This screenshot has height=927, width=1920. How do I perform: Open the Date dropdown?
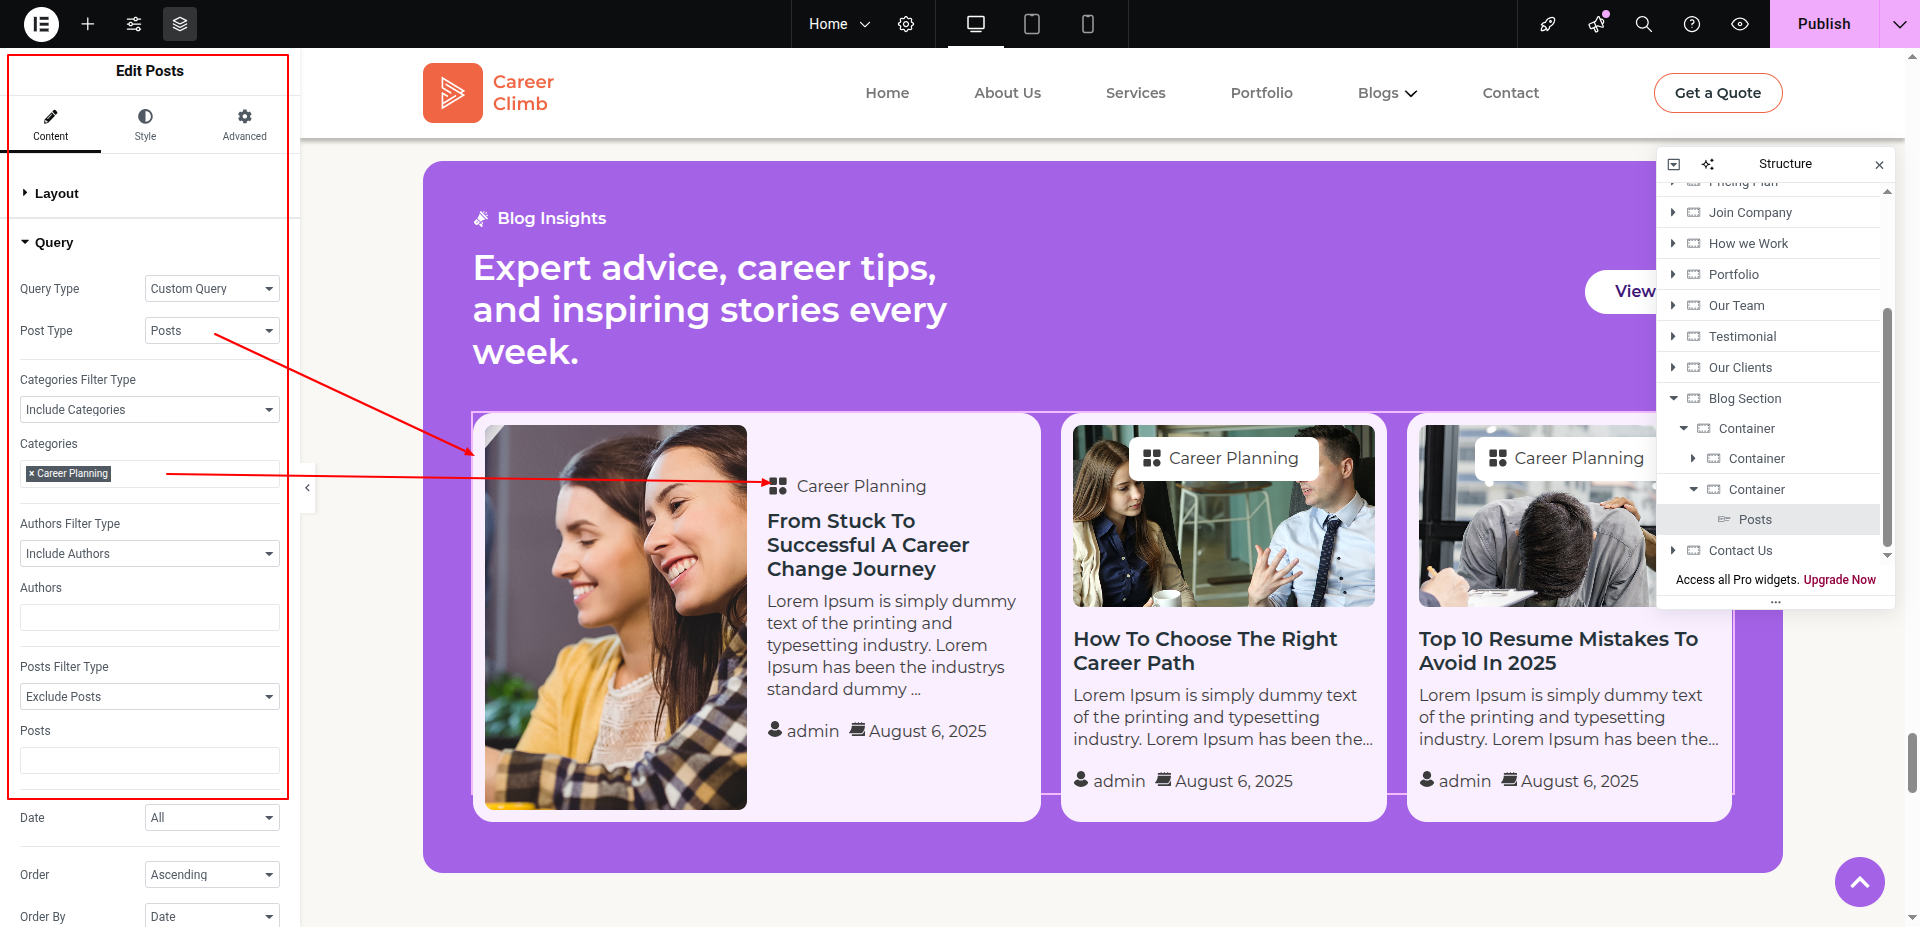pos(212,818)
